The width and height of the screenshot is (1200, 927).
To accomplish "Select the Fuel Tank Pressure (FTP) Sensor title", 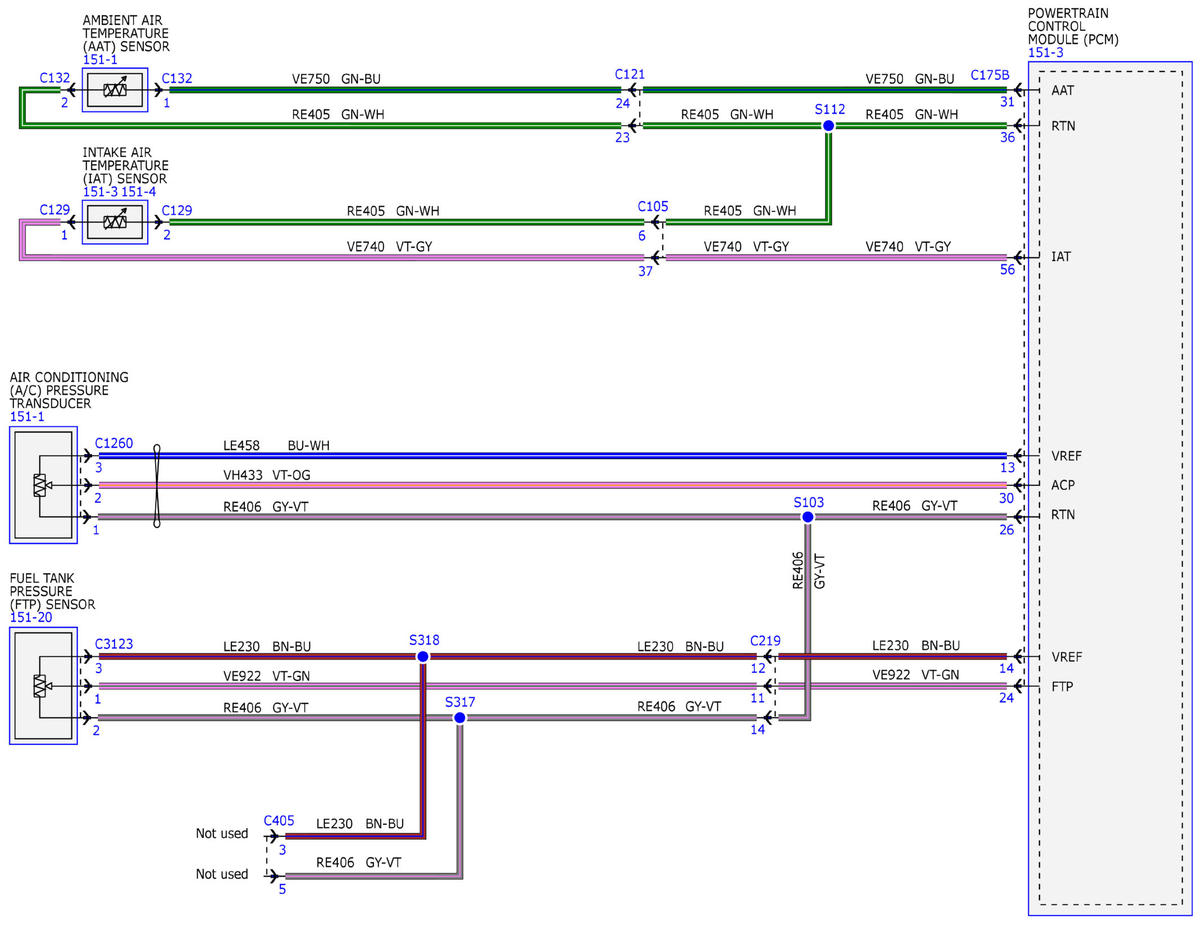I will [52, 591].
